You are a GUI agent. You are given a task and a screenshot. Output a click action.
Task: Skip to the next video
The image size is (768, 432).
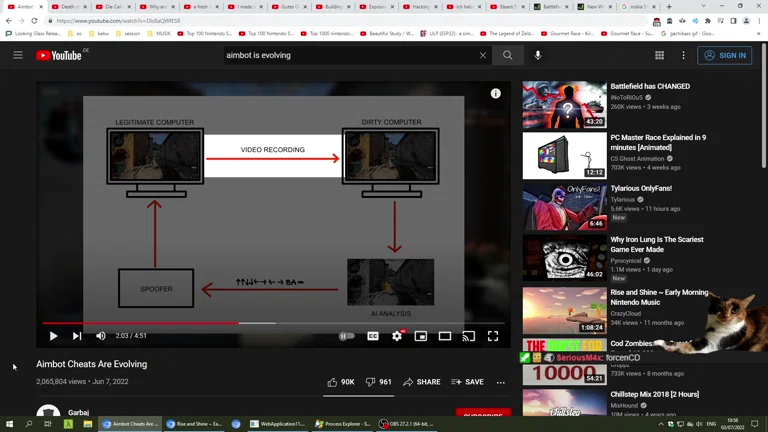coord(77,337)
